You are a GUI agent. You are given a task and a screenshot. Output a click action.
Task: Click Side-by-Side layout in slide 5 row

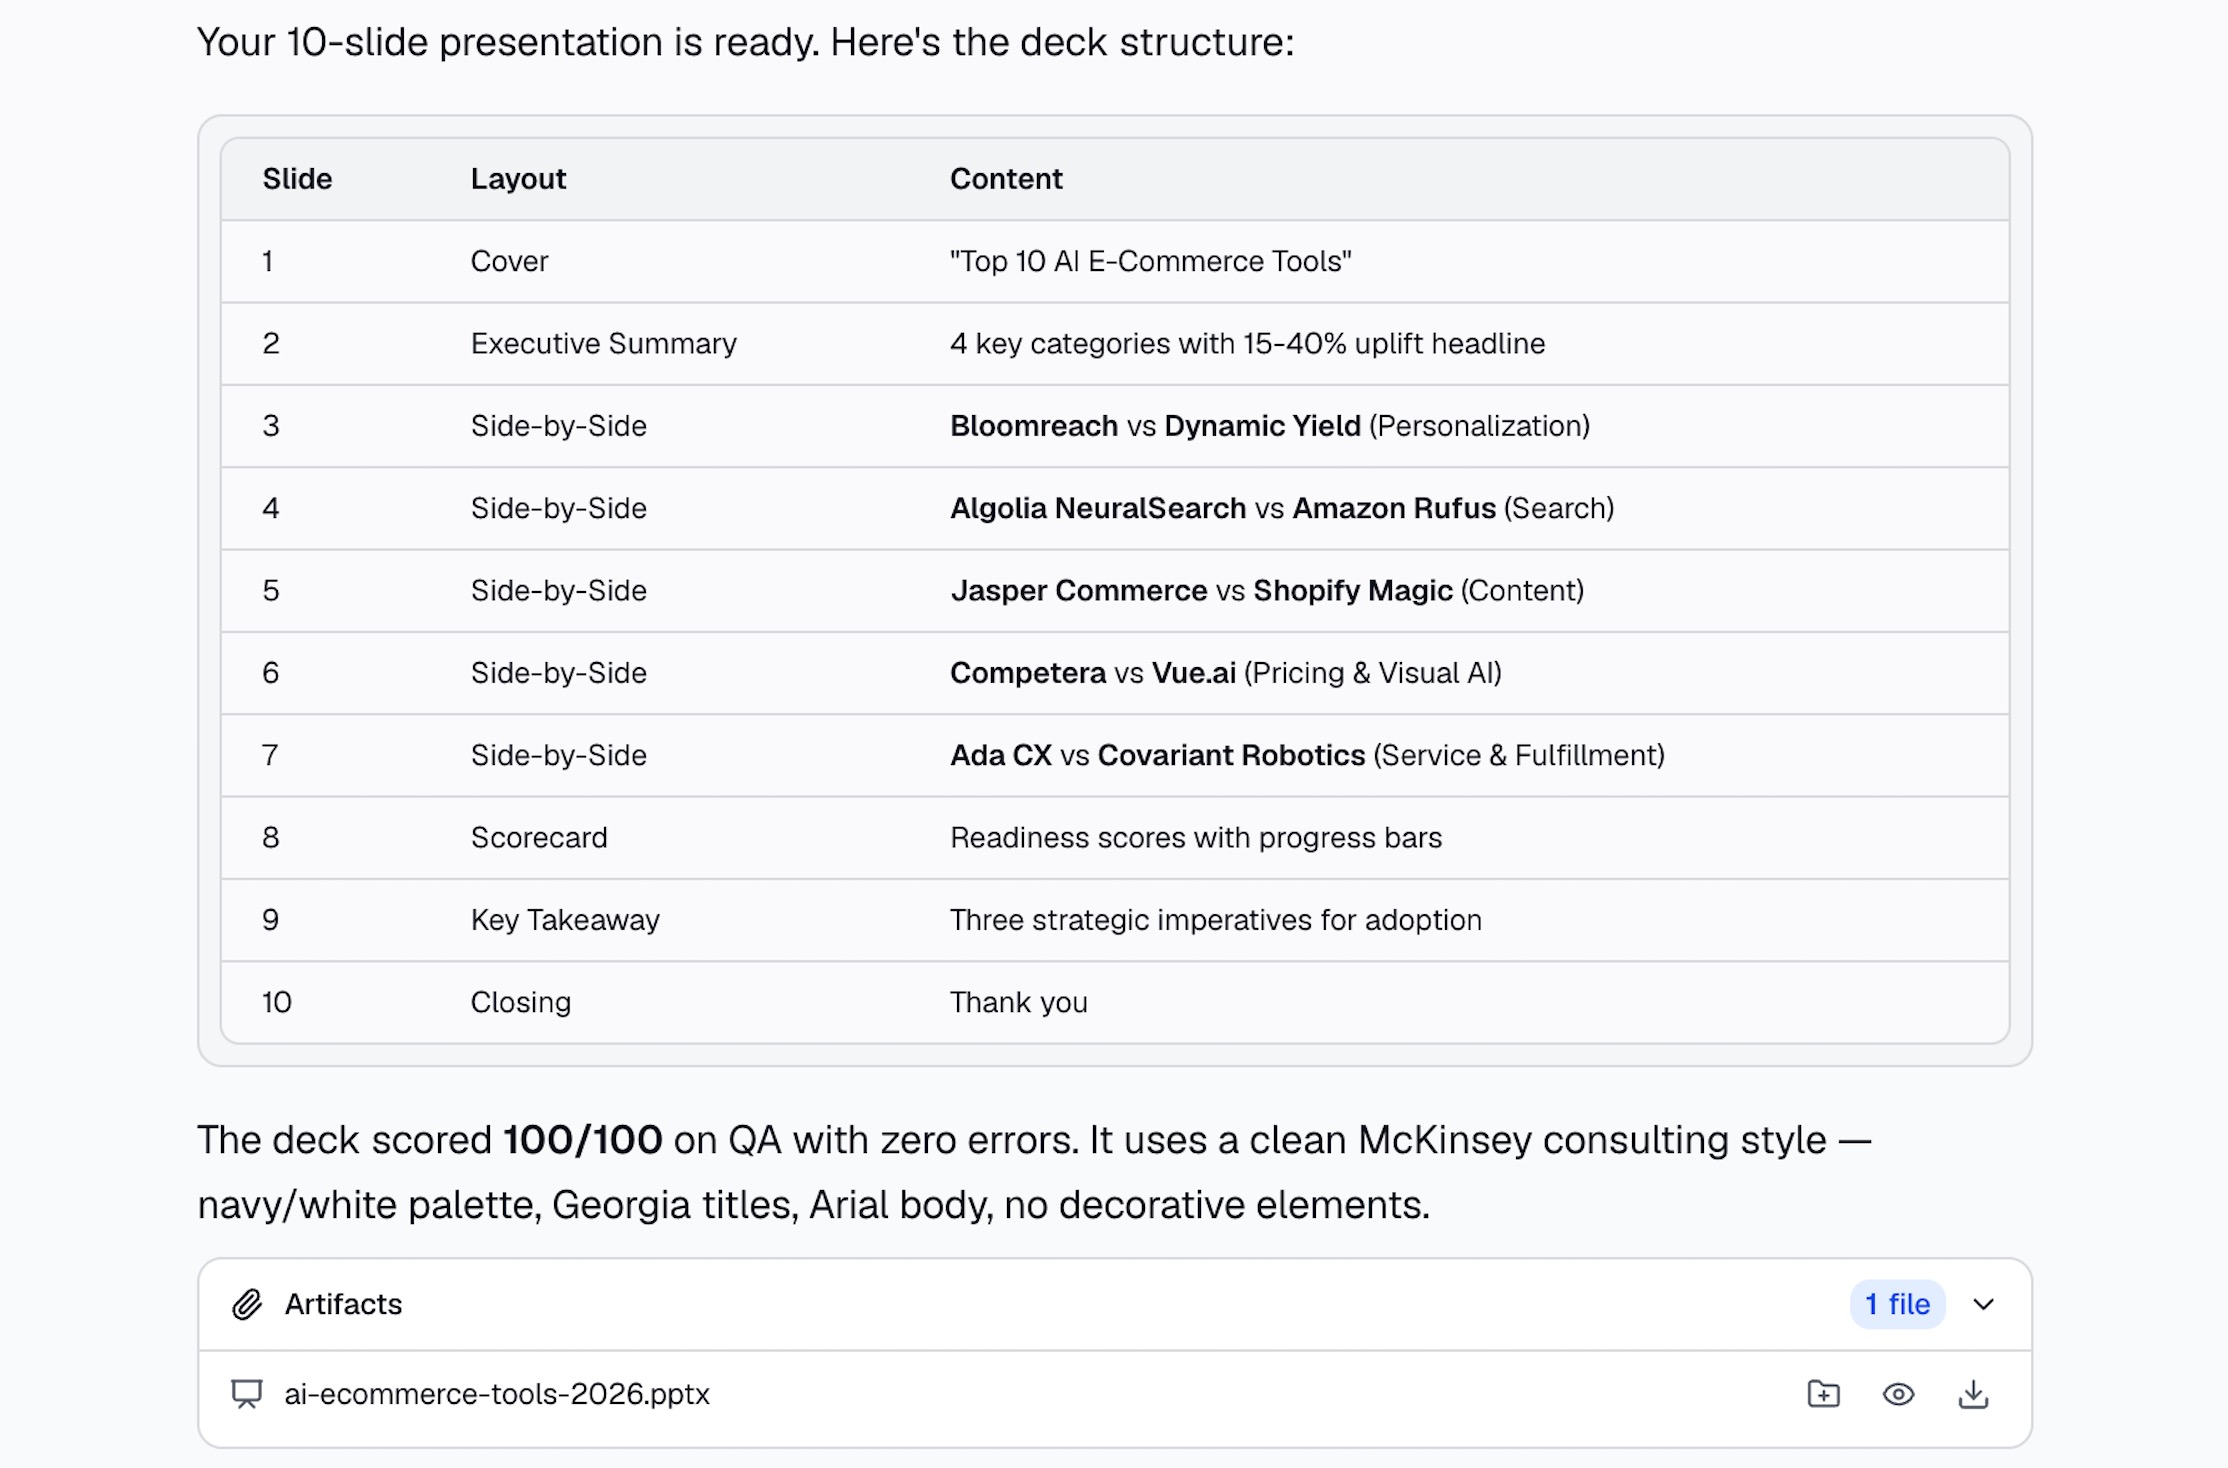pyautogui.click(x=558, y=590)
